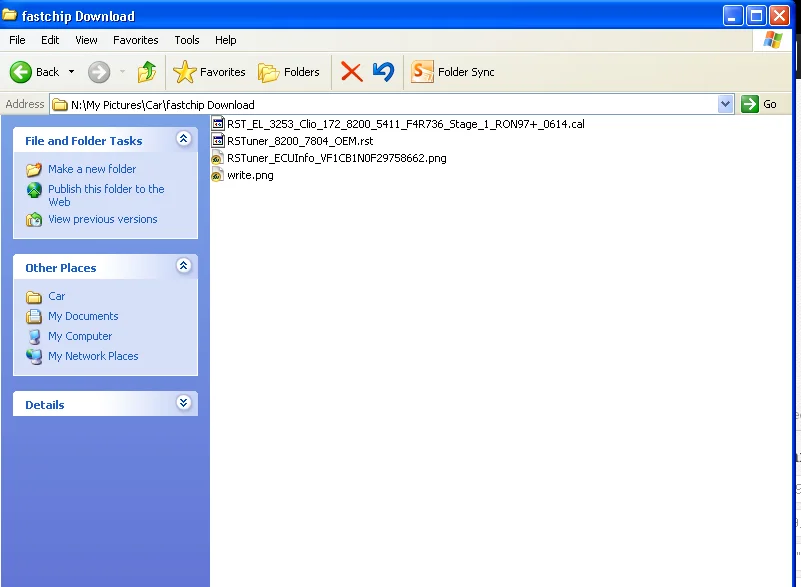Launch Folder Sync from toolbar

point(453,72)
